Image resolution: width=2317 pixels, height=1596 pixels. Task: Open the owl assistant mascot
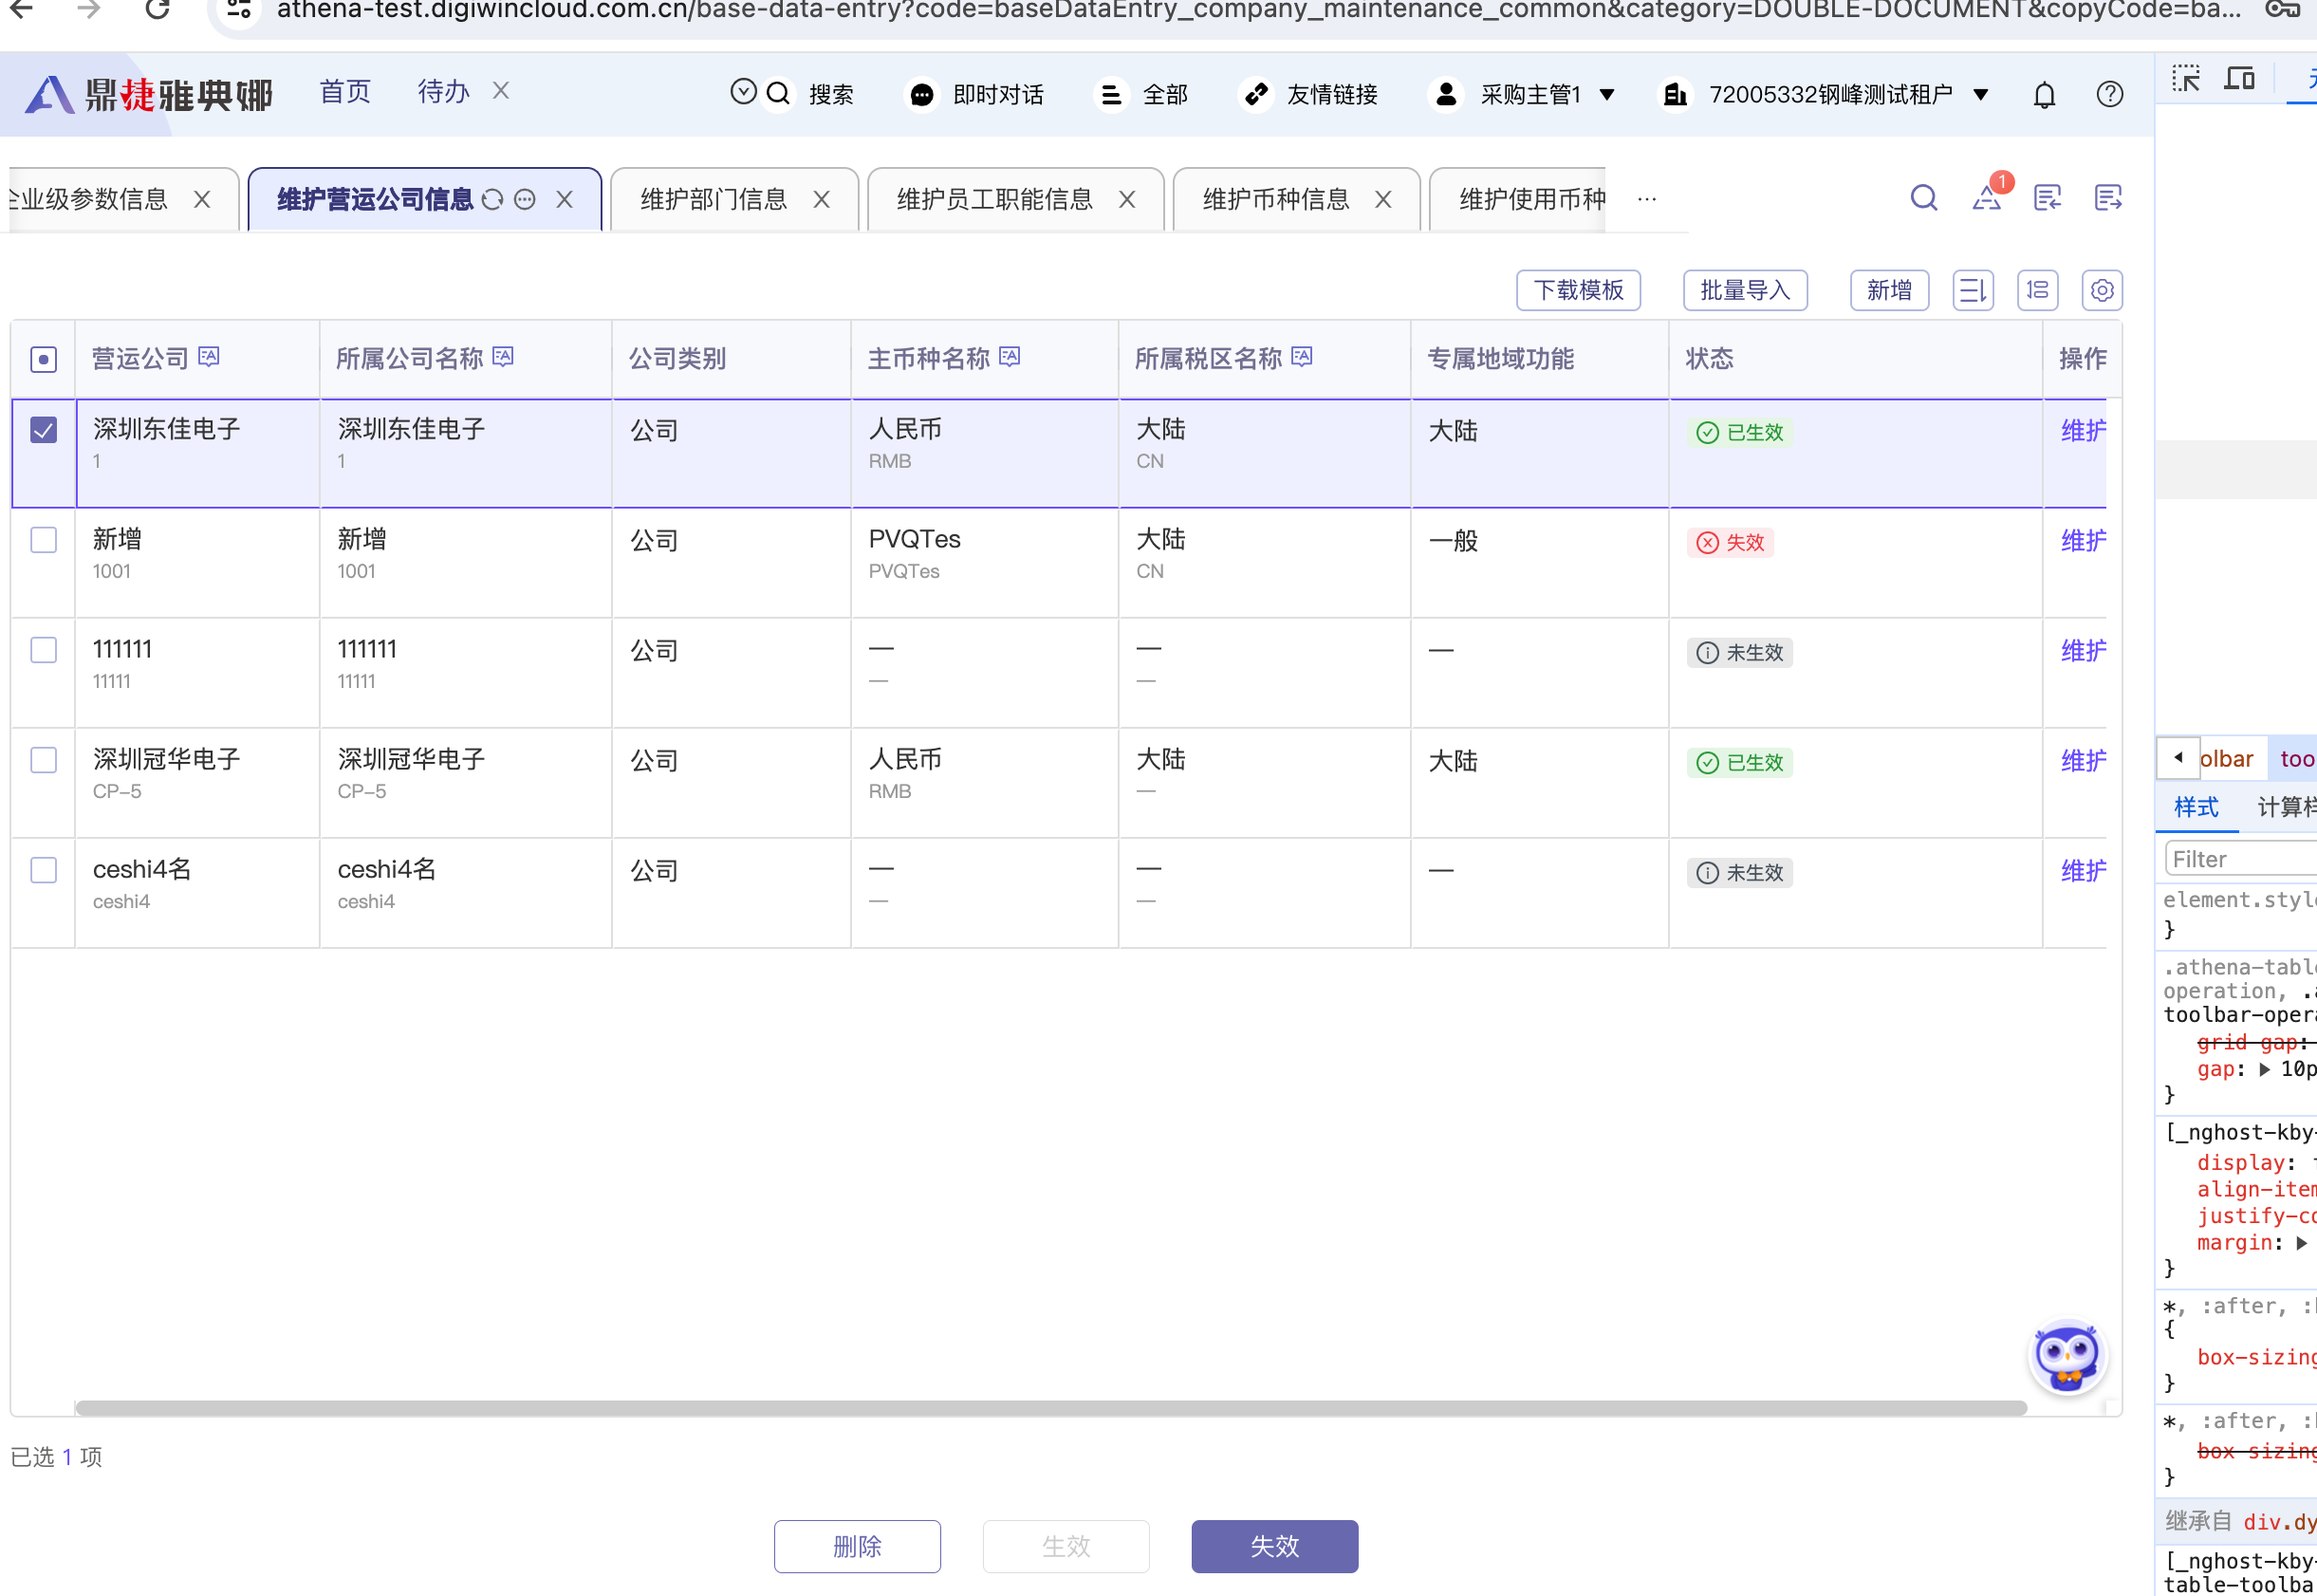2066,1358
